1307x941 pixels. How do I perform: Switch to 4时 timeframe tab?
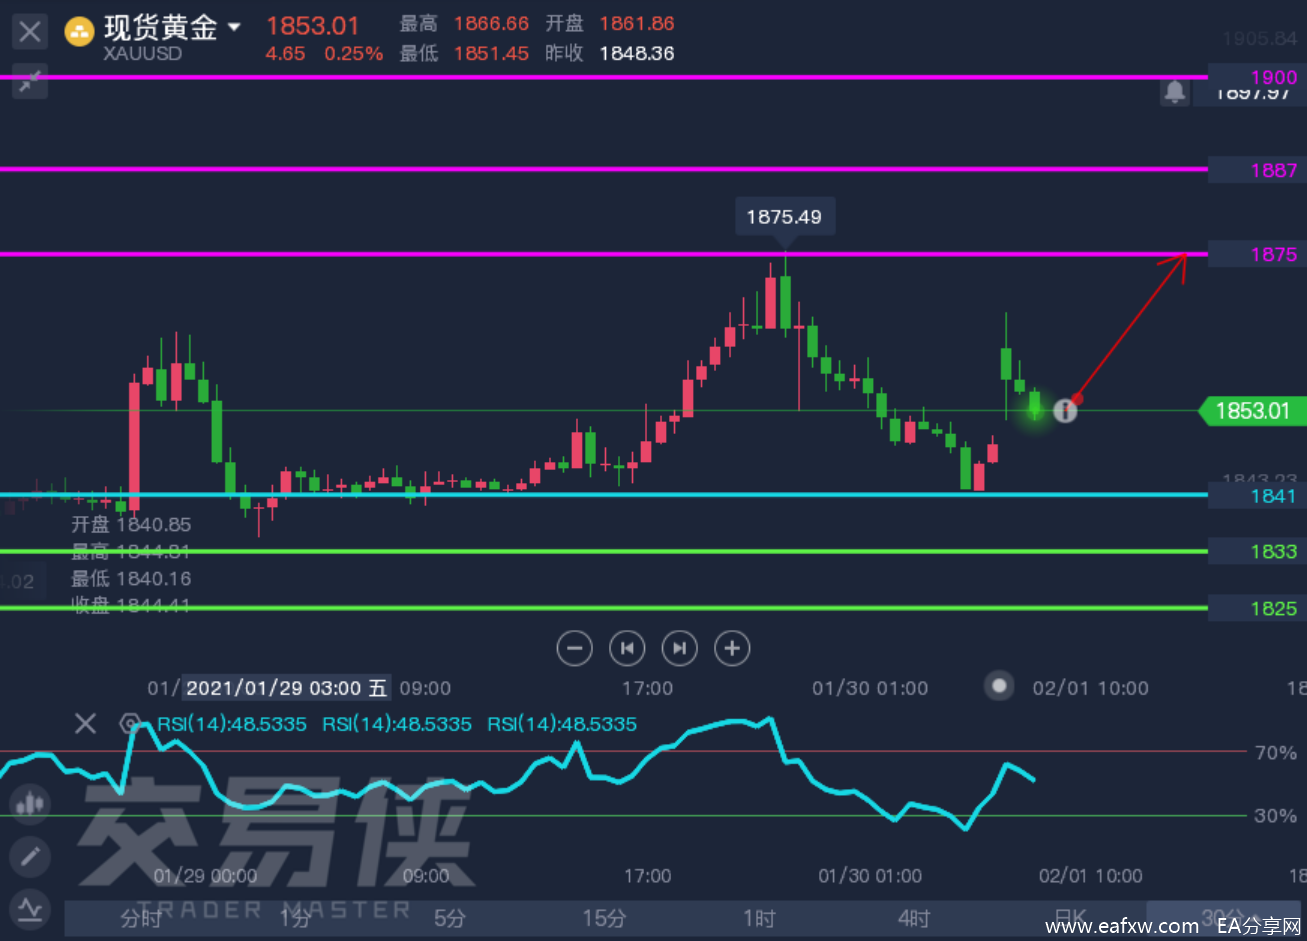[x=913, y=918]
